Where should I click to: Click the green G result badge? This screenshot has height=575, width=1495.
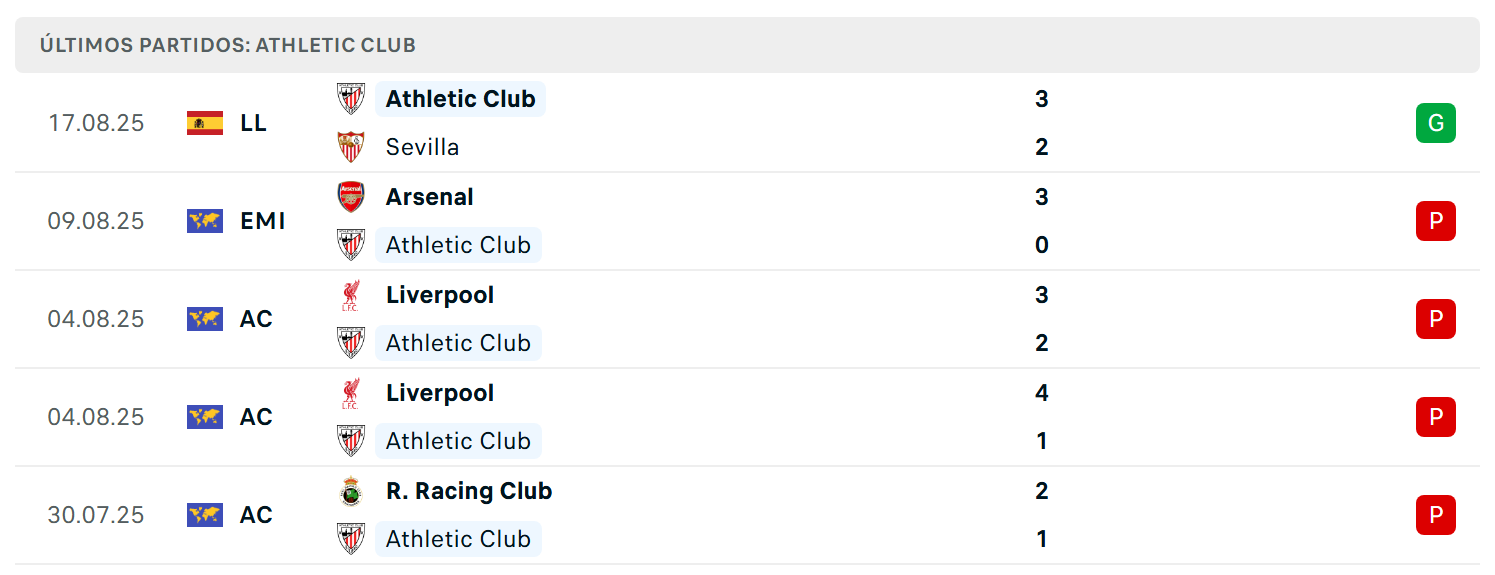(1436, 123)
